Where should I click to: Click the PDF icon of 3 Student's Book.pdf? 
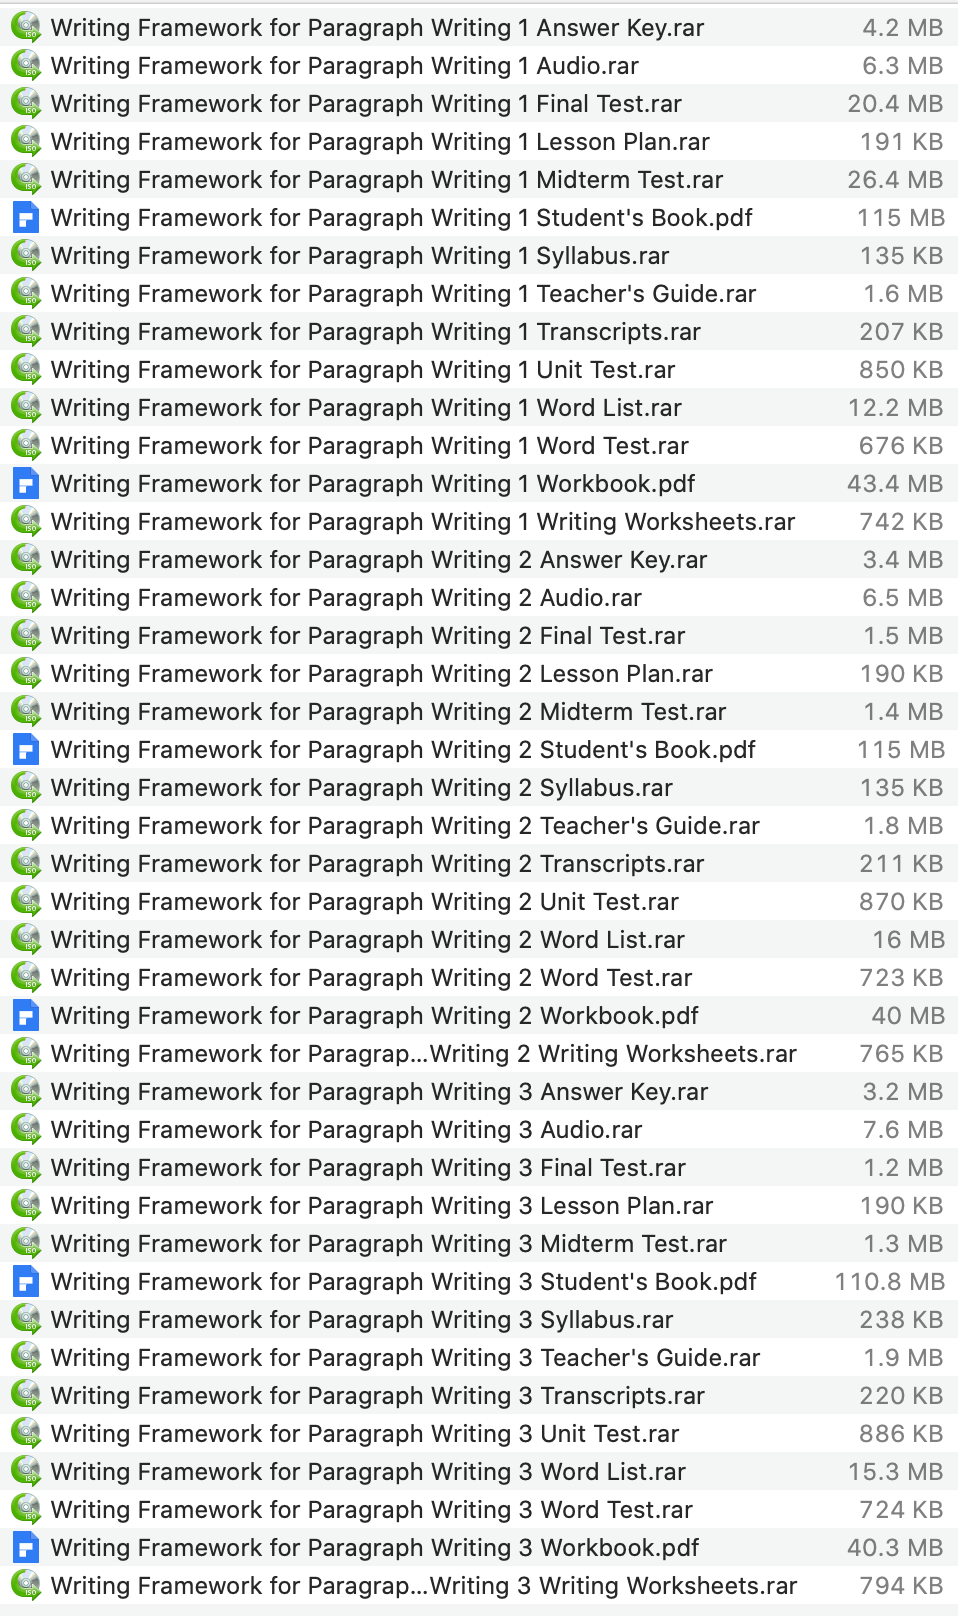click(26, 1281)
